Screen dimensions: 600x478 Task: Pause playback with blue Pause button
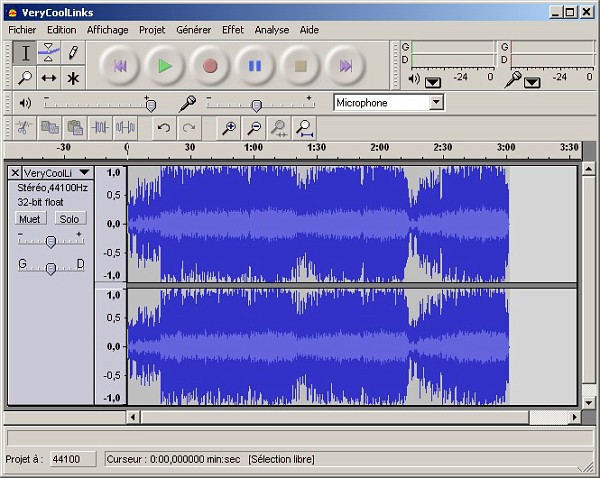[255, 66]
